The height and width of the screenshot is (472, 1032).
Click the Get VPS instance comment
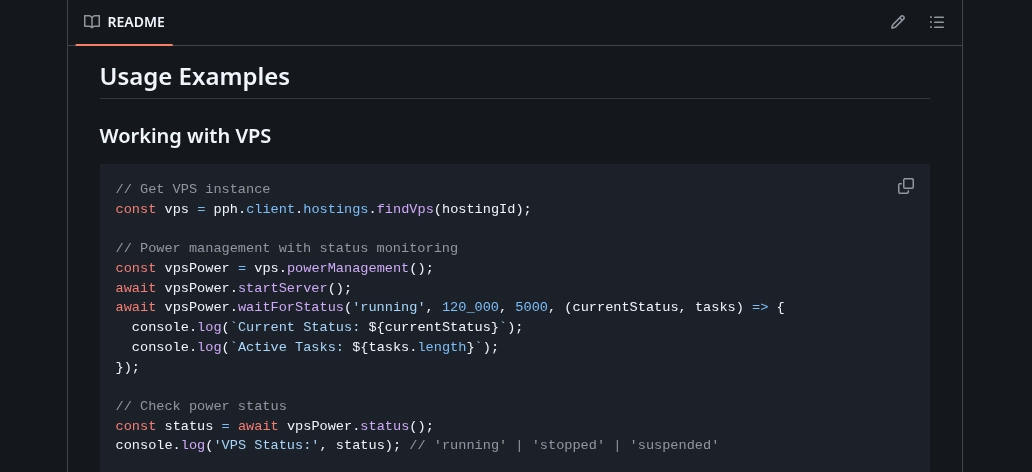click(193, 189)
